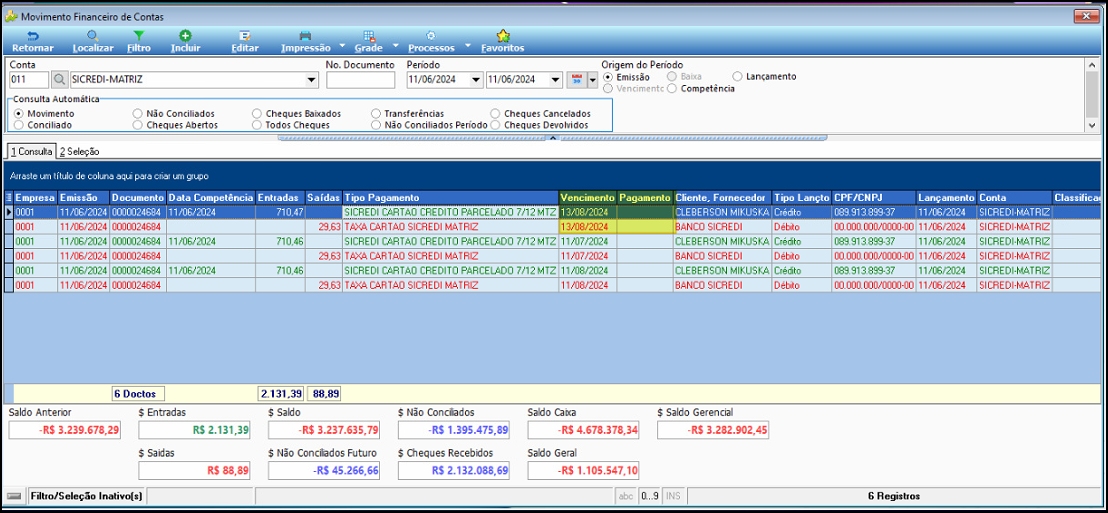Click the Grade toolbar icon
The image size is (1108, 513).
click(368, 35)
